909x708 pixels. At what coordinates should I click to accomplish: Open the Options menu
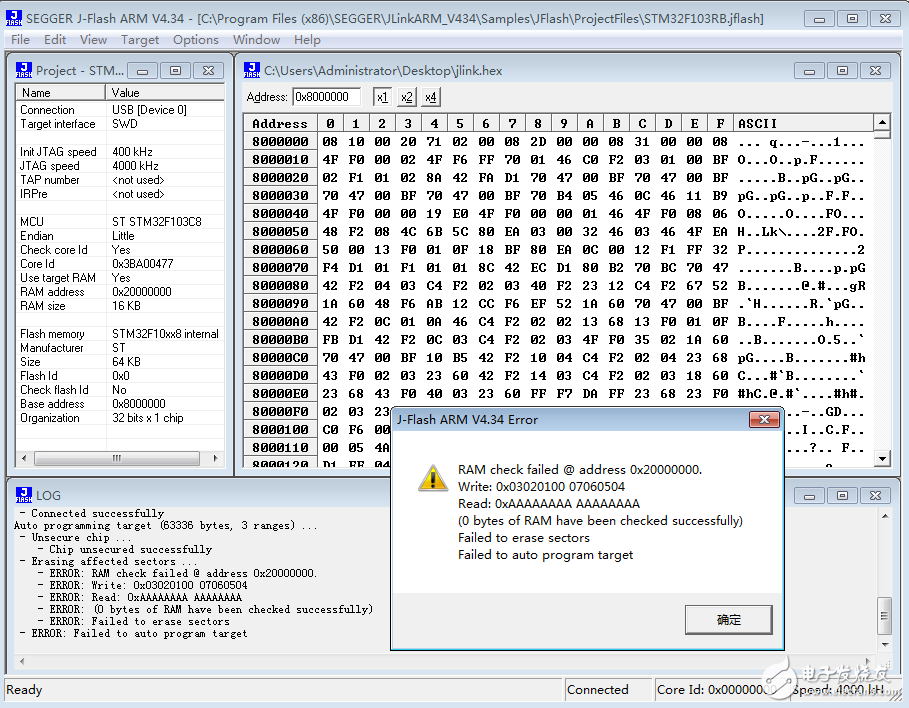[x=195, y=40]
